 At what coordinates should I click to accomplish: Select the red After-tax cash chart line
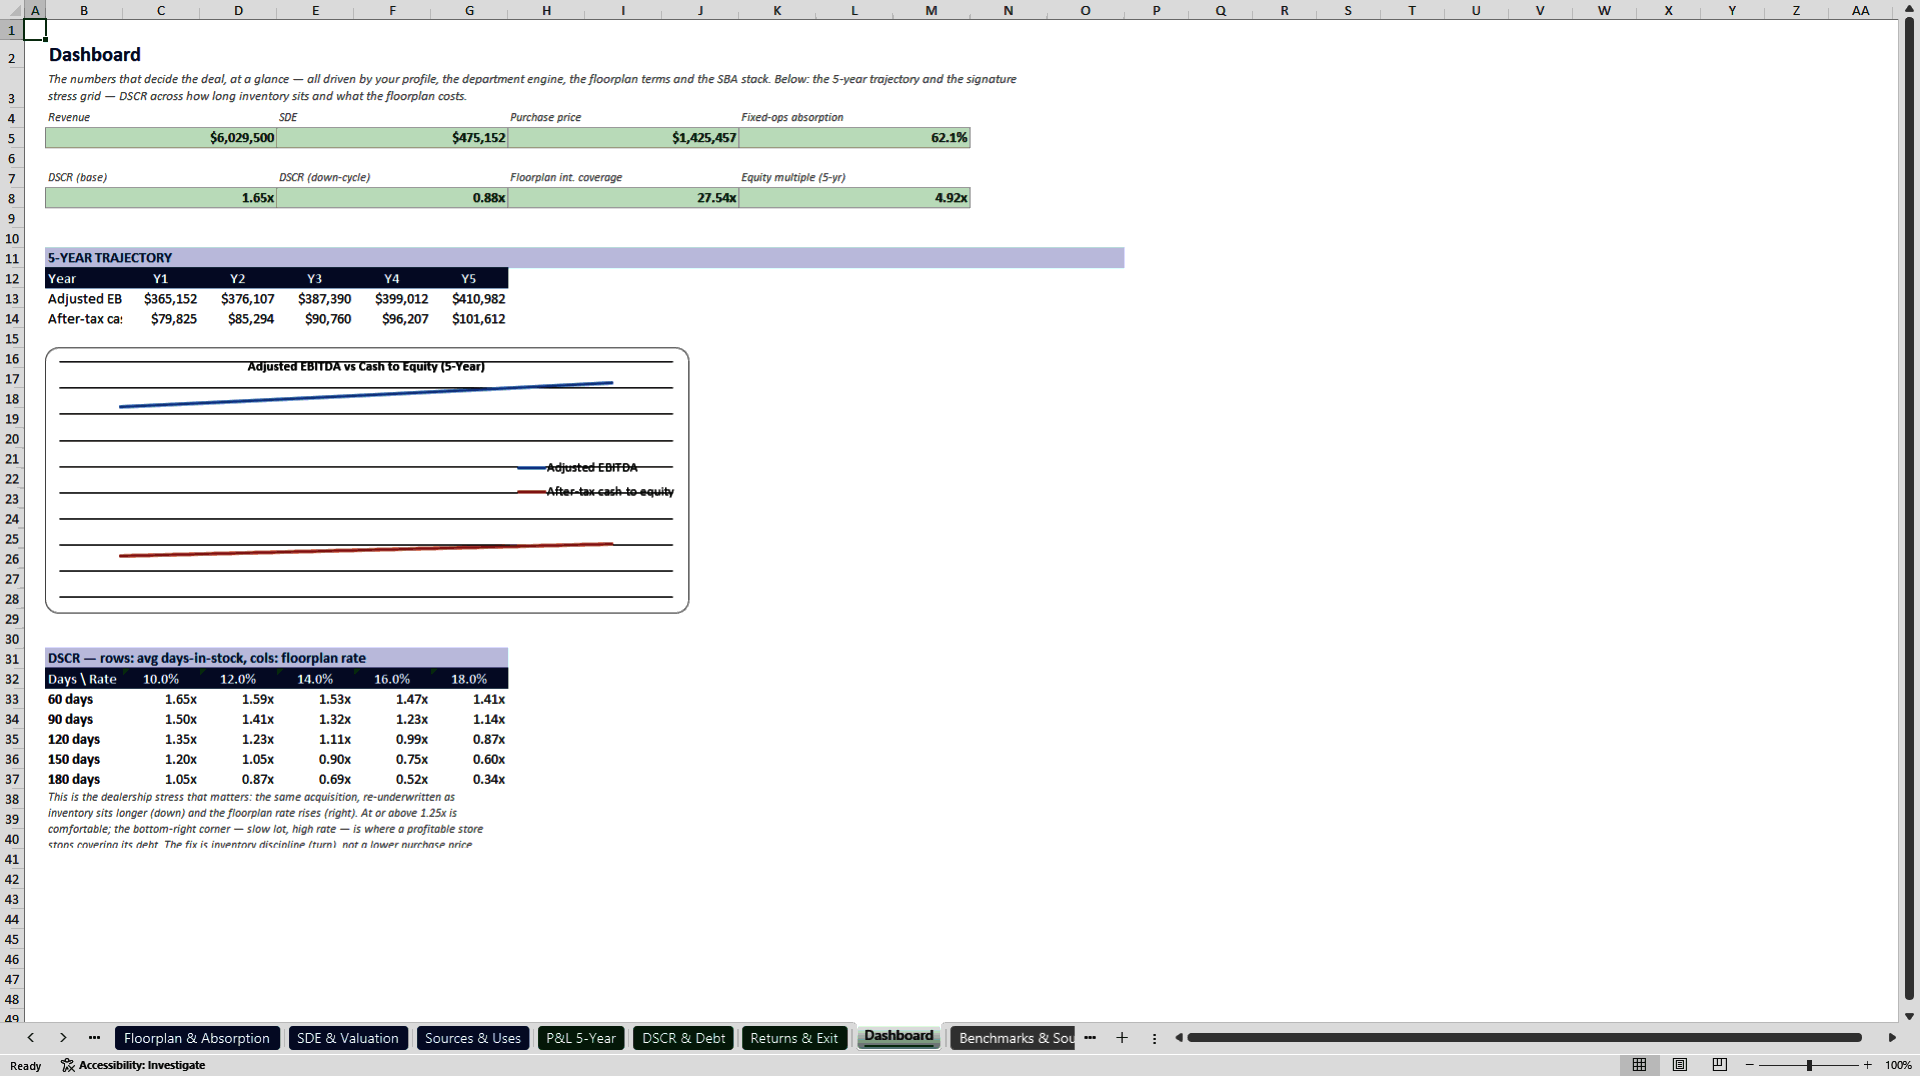[x=366, y=550]
